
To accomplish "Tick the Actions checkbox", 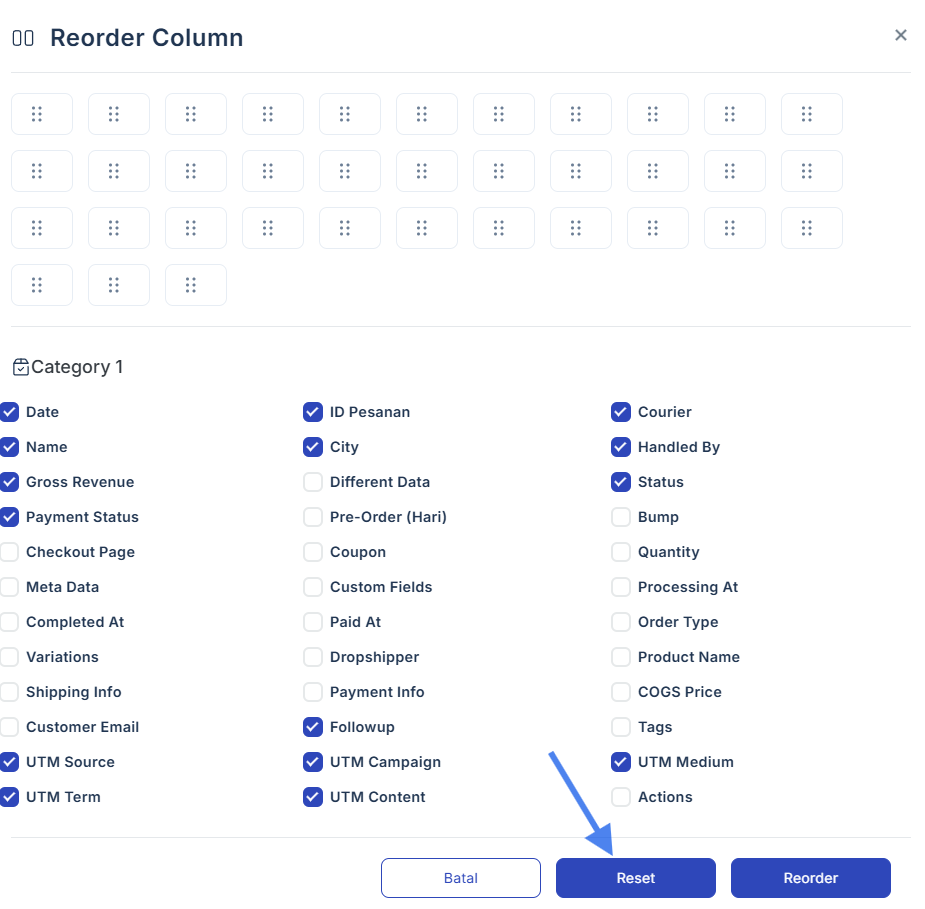I will tap(621, 797).
